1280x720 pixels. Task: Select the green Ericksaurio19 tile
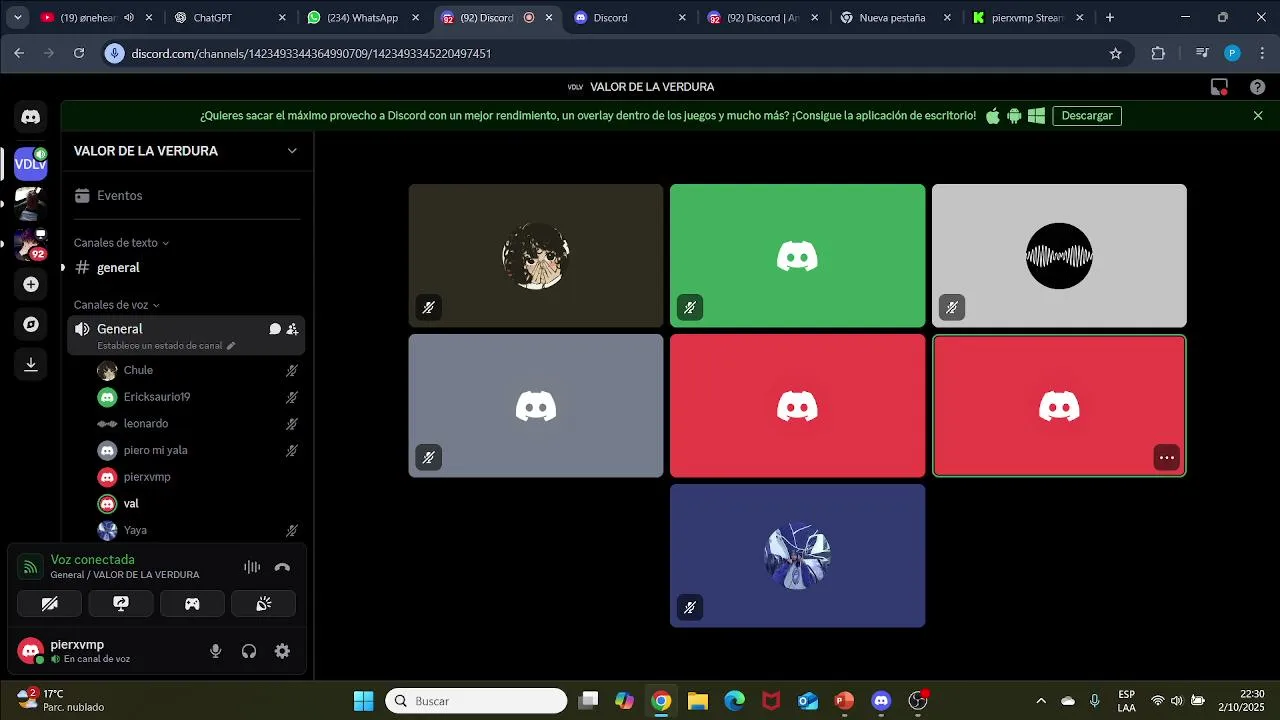pyautogui.click(x=797, y=256)
